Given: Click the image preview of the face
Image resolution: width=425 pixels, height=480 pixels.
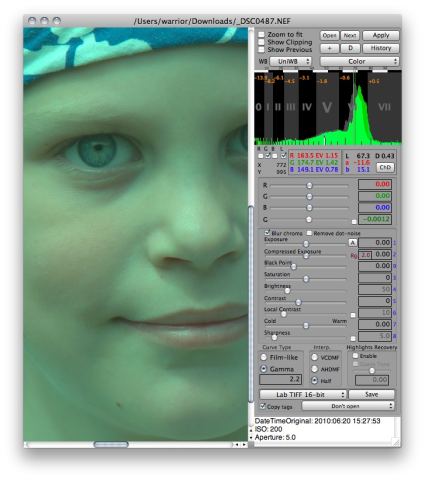Looking at the screenshot, I should [x=136, y=234].
